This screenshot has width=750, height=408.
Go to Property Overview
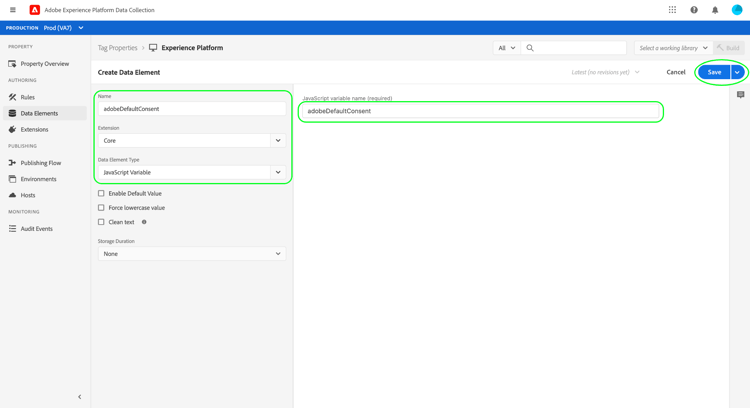(x=44, y=64)
